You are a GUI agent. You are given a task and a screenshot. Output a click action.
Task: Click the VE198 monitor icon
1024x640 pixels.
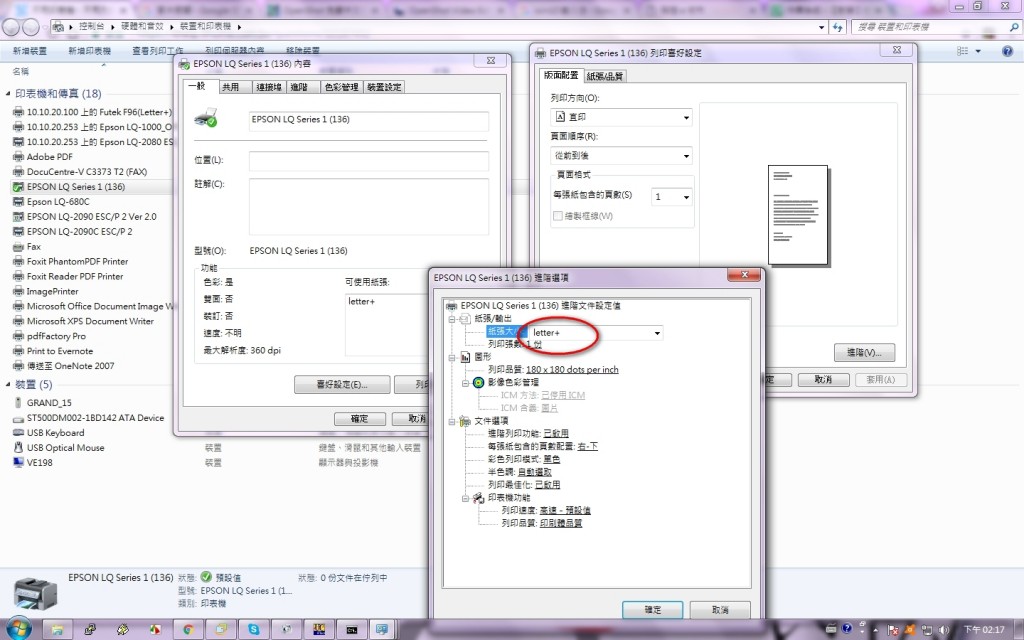coord(18,462)
